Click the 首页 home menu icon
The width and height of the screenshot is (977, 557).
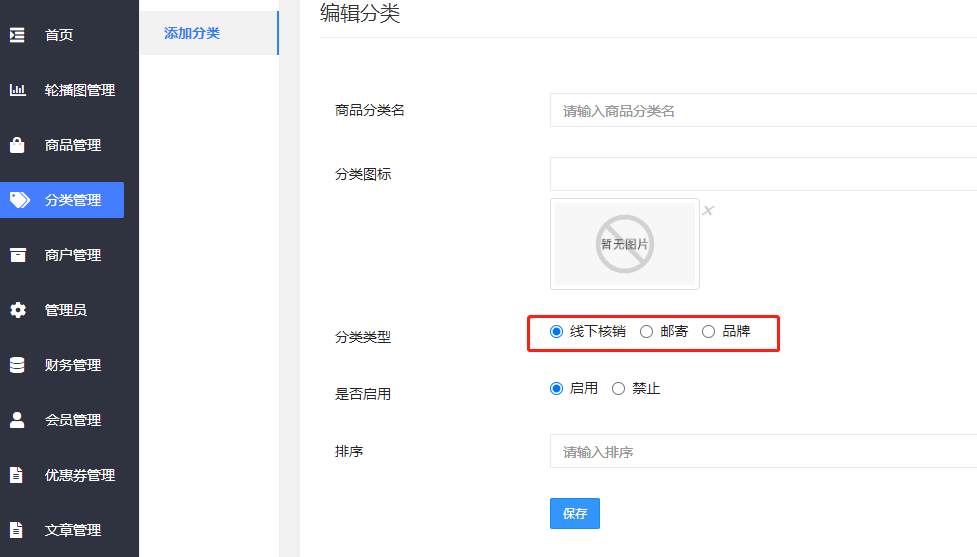point(17,35)
